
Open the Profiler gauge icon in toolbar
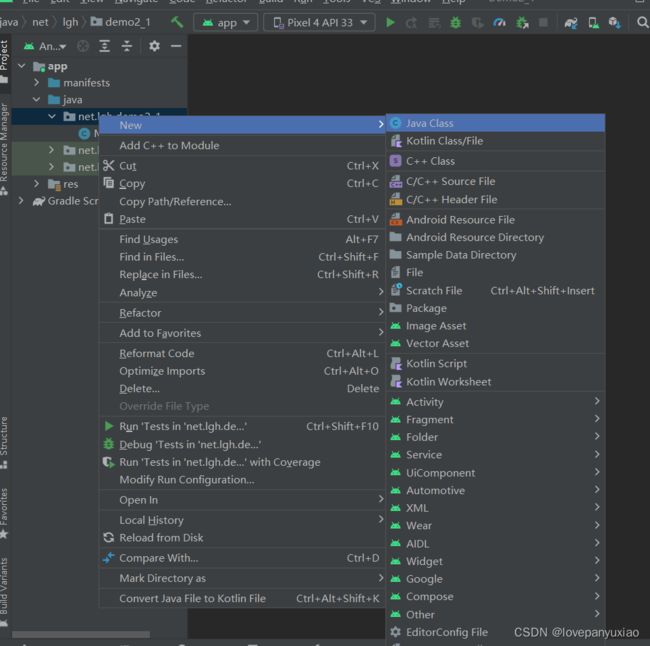pos(499,22)
